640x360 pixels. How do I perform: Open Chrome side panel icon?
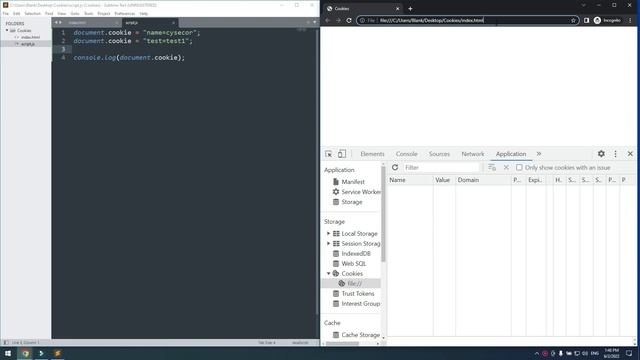click(x=587, y=20)
